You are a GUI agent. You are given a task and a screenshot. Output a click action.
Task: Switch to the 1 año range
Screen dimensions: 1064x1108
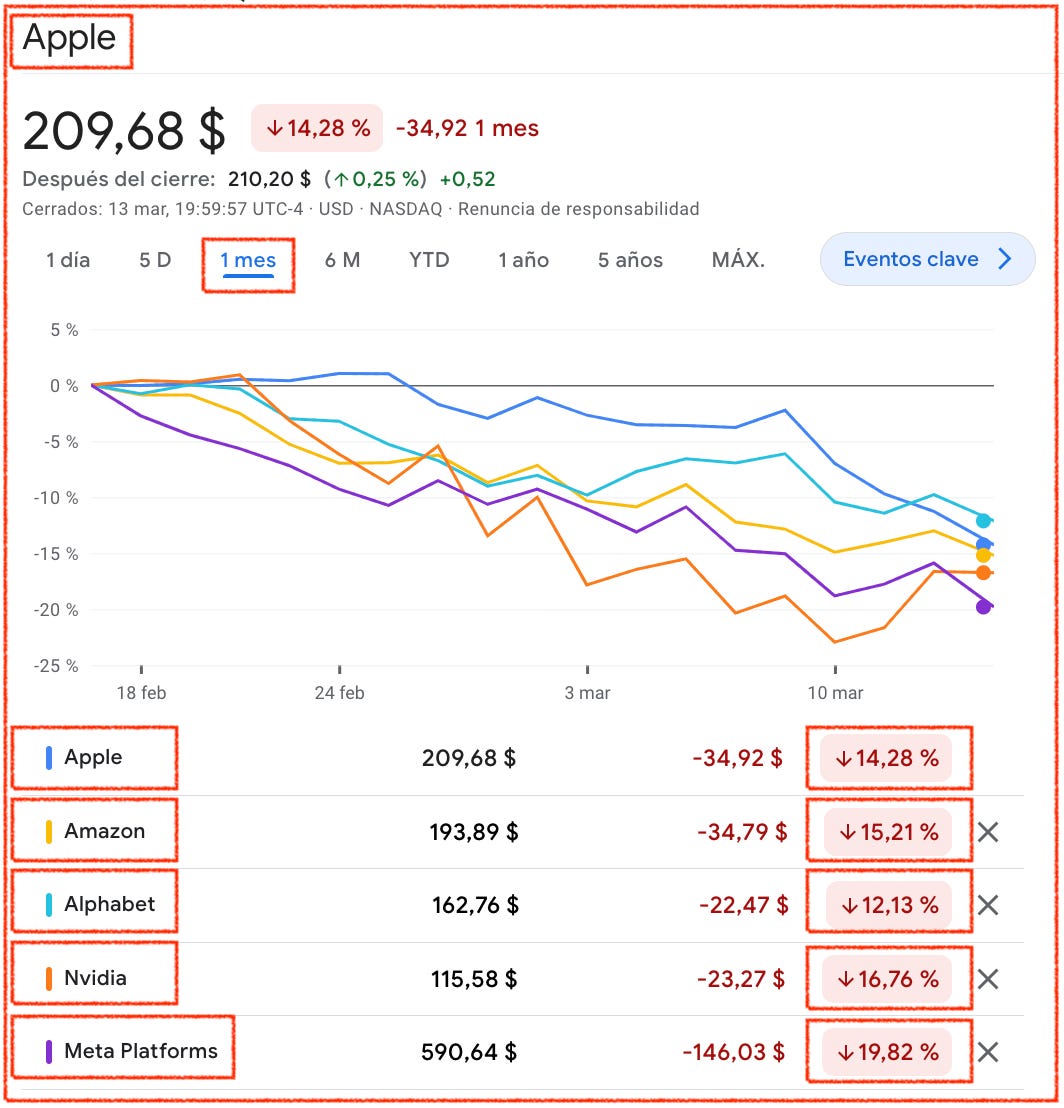pyautogui.click(x=524, y=260)
